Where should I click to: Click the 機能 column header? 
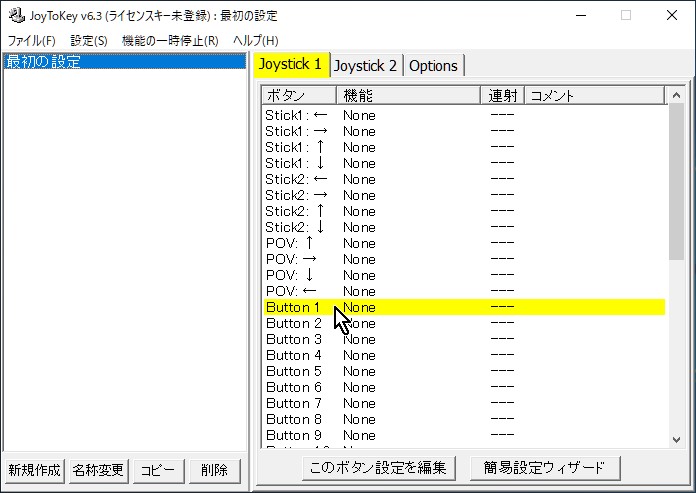click(x=408, y=95)
